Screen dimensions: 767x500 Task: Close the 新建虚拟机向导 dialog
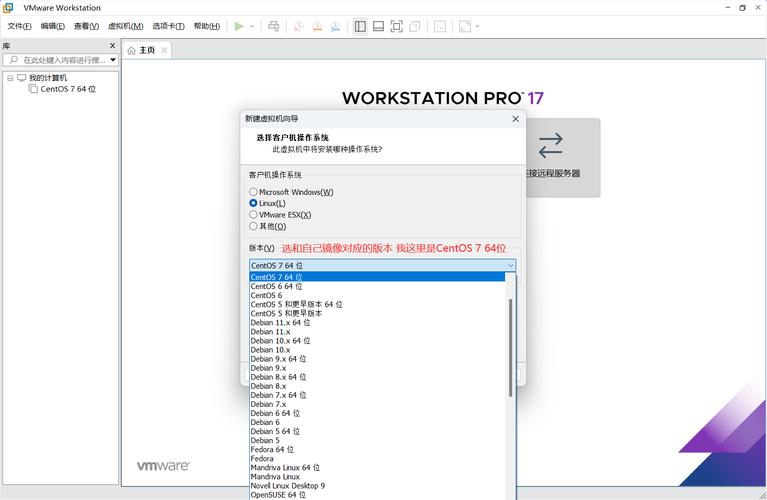tap(515, 118)
